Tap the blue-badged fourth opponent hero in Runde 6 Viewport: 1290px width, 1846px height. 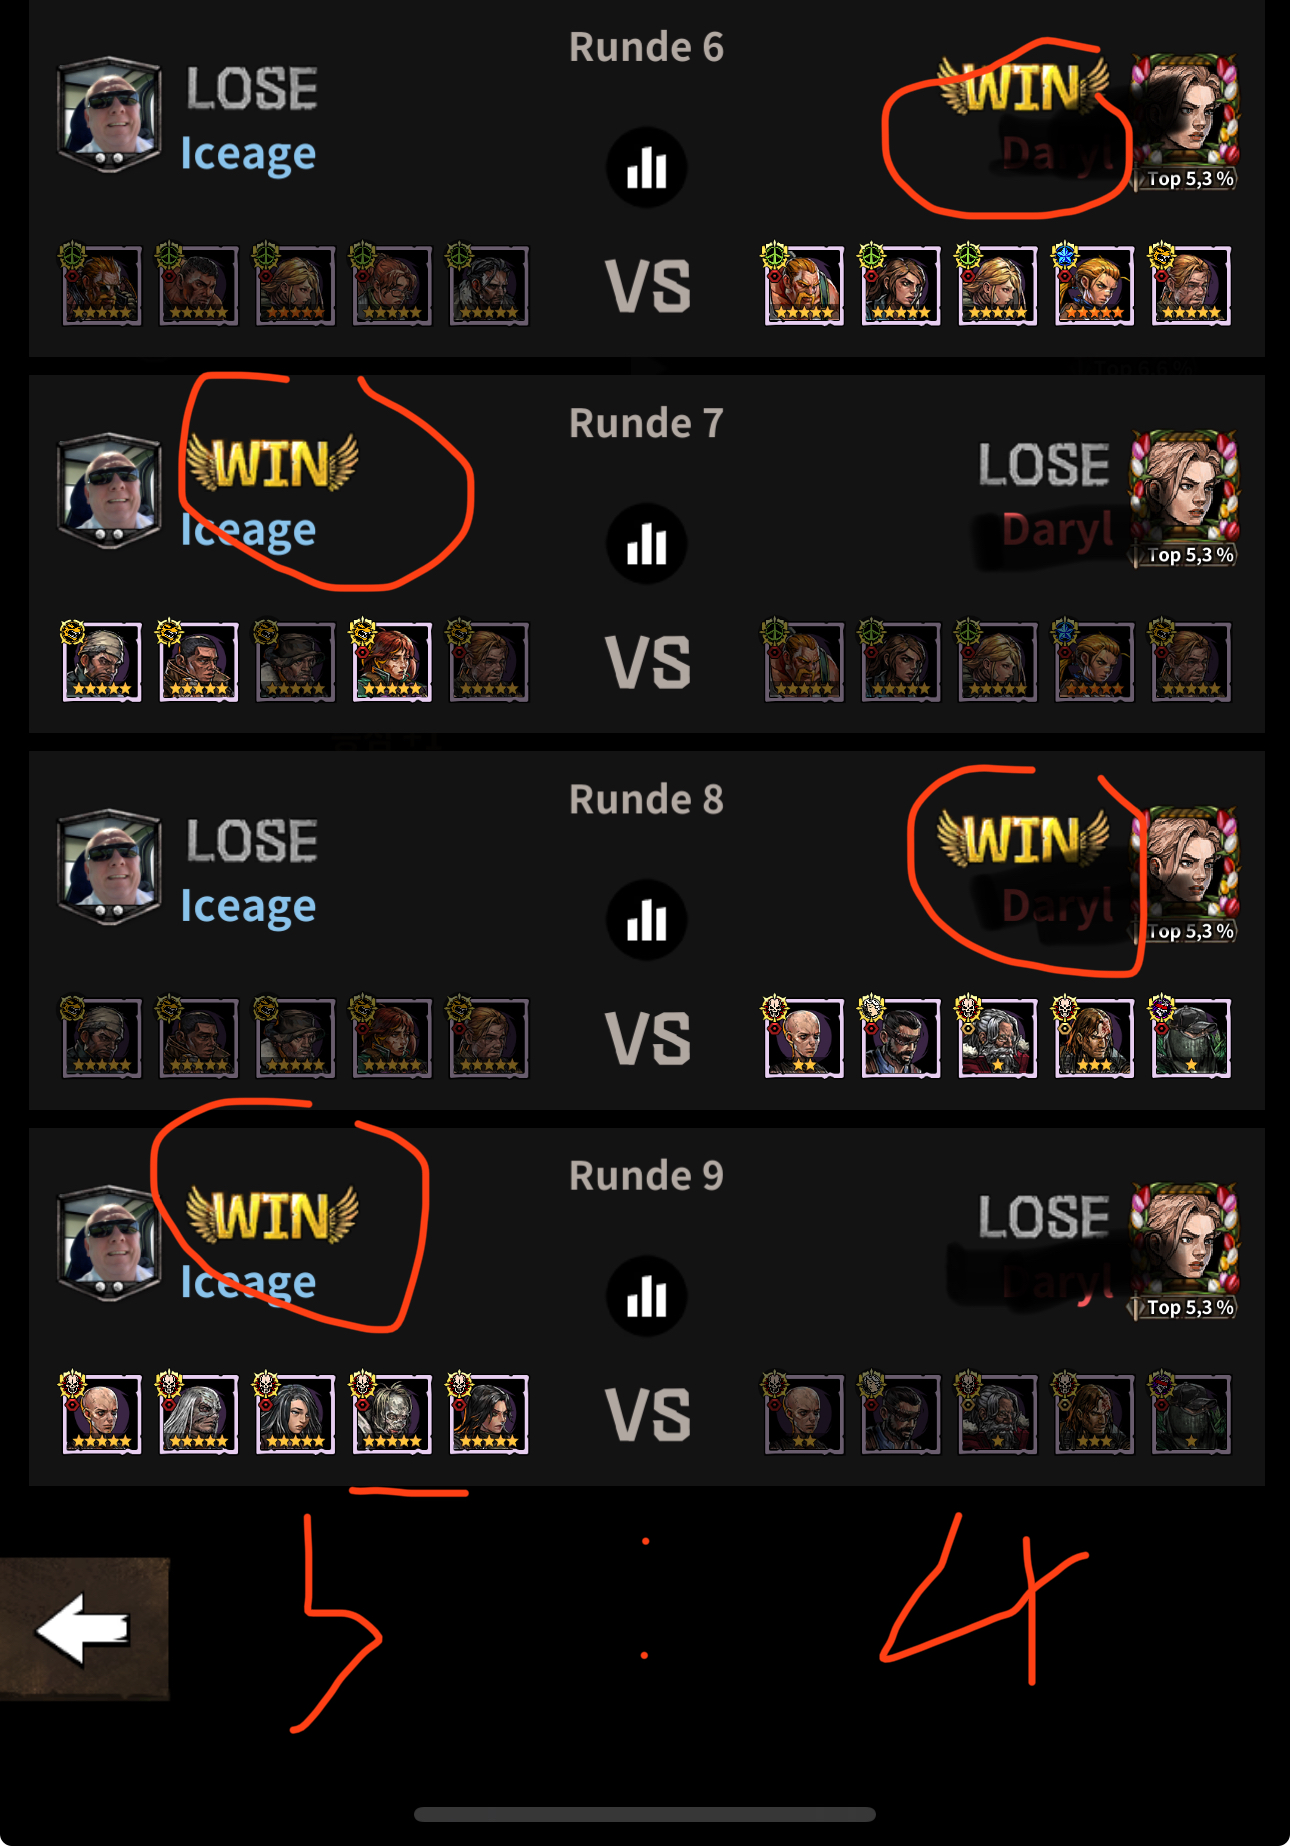1094,285
